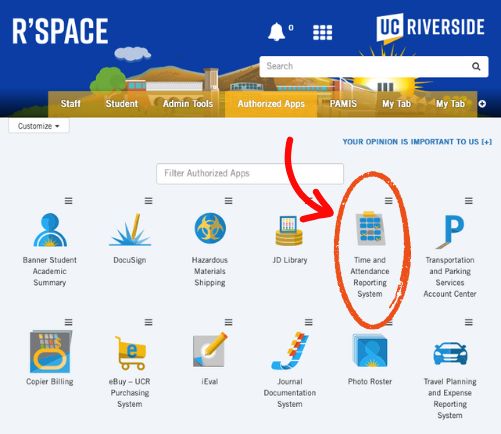Screen dimensions: 501x434
Task: Click Your Opinion Is Important To Us link
Action: [x=417, y=142]
